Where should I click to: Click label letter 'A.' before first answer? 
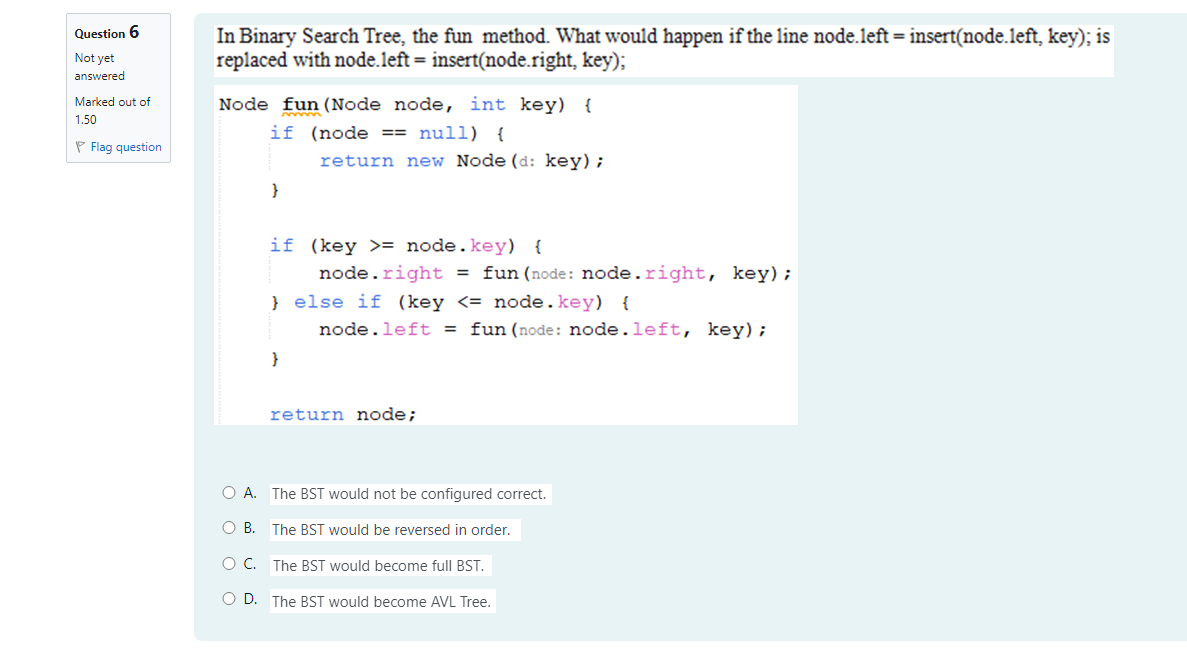coord(247,491)
